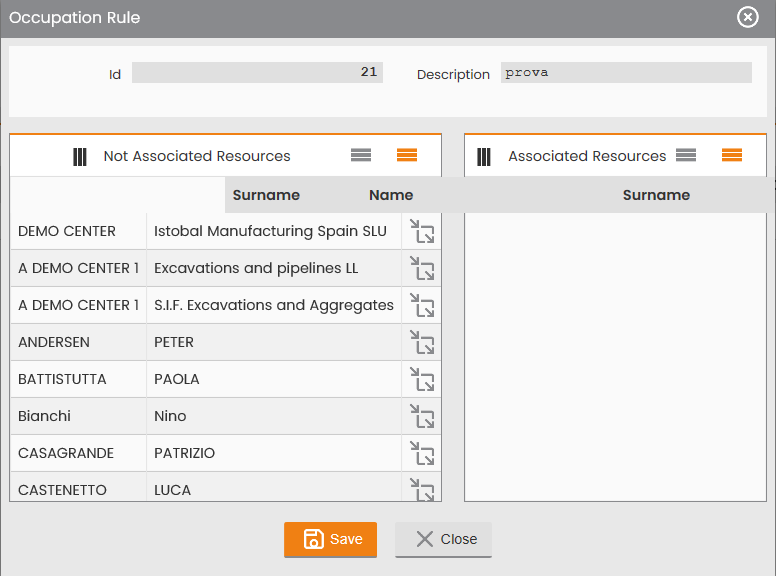Open column chooser icon in Not Associated Resources

(x=80, y=156)
